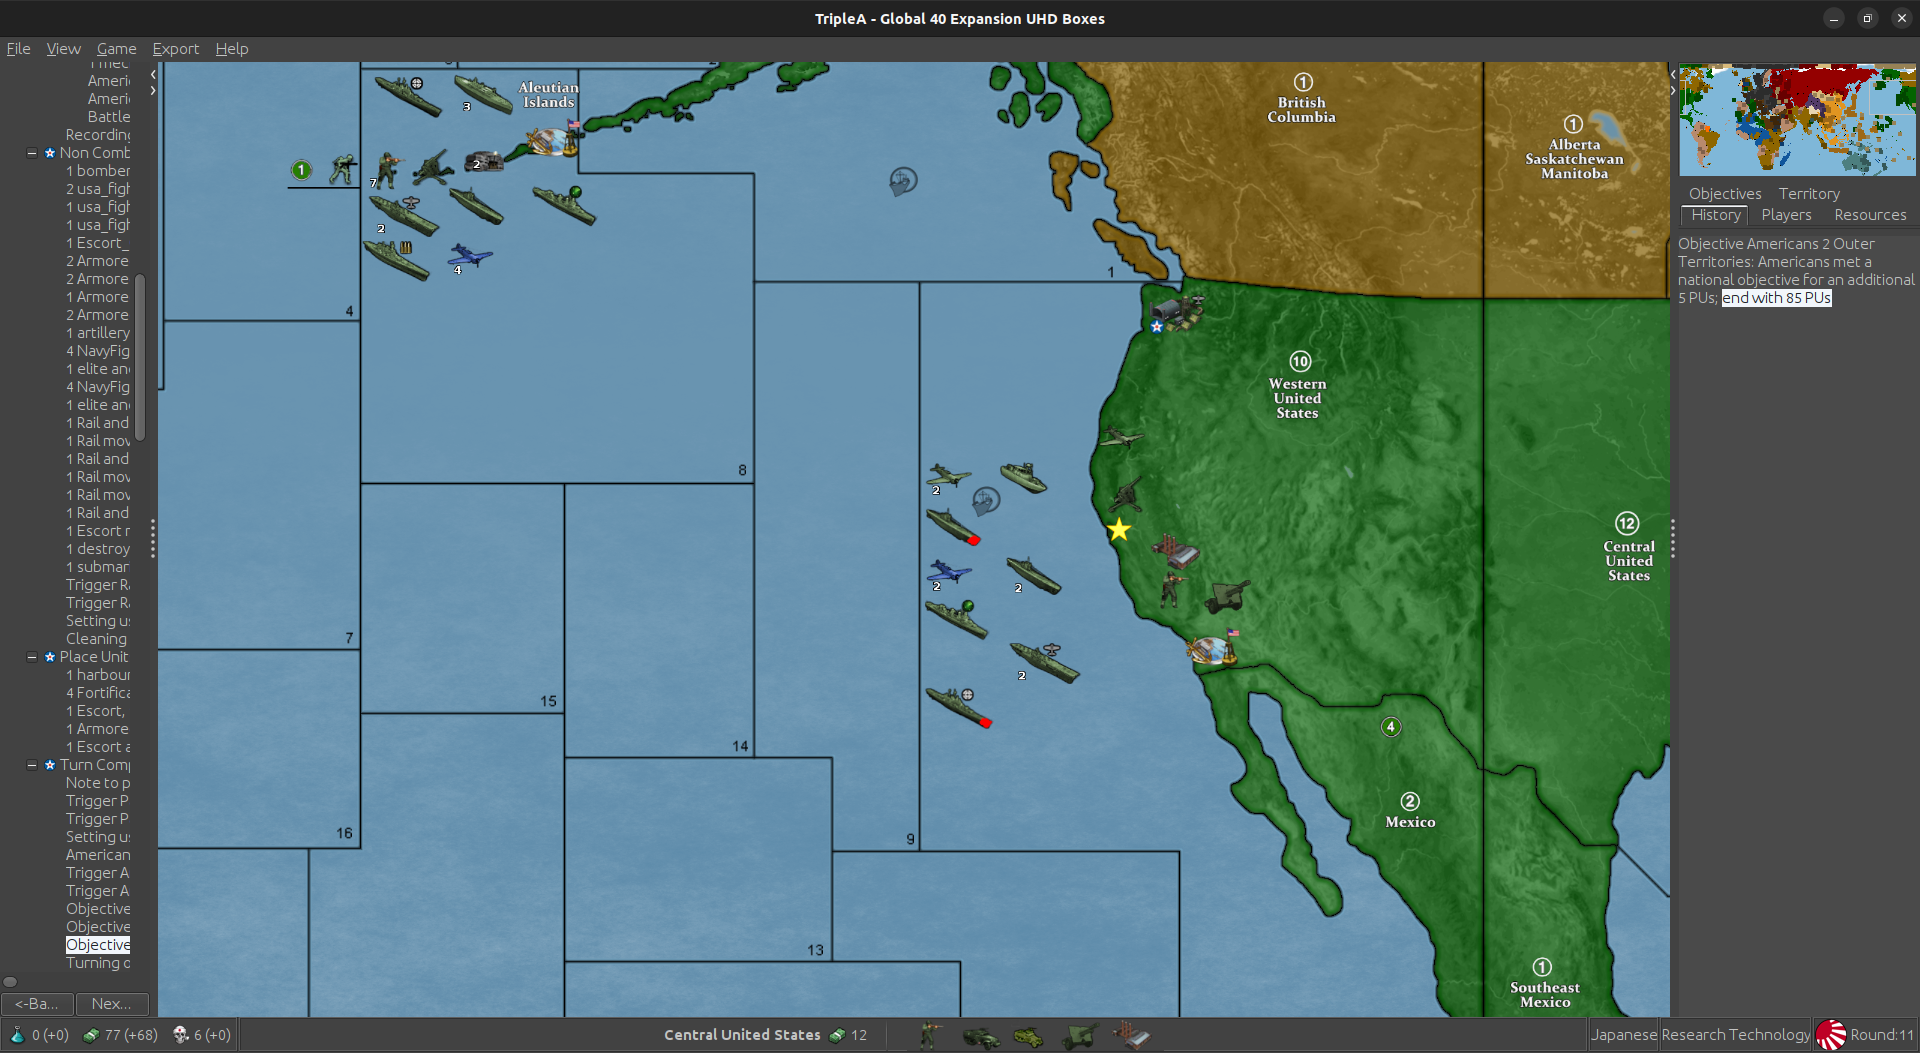Image resolution: width=1920 pixels, height=1053 pixels.
Task: Collapse the Place Units history node
Action: 32,657
